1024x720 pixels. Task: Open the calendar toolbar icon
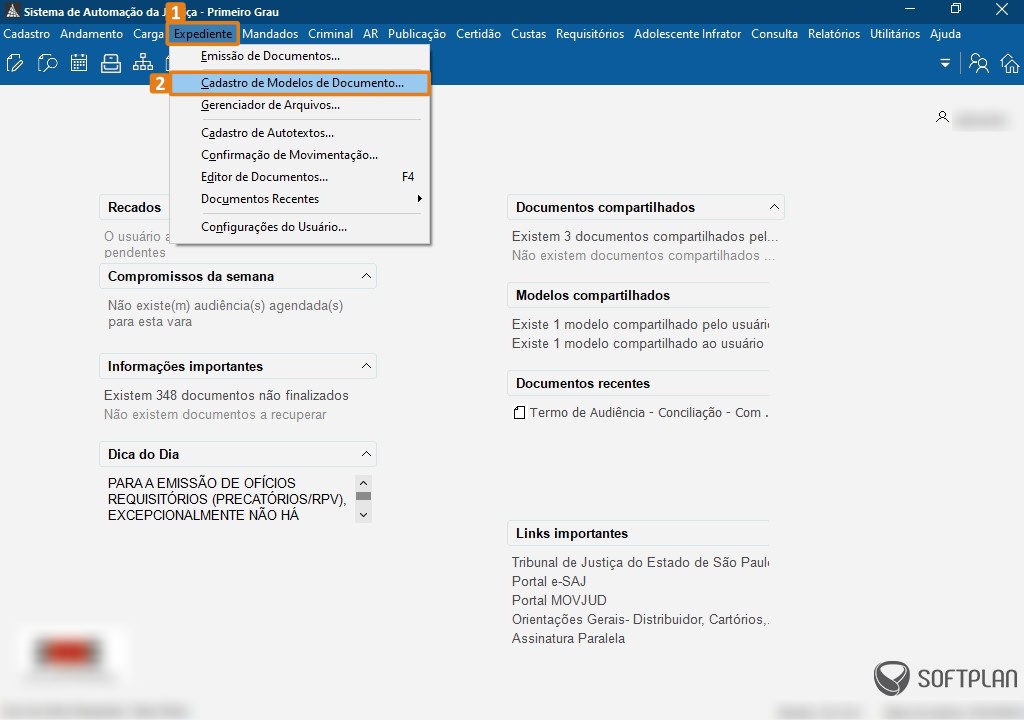pos(79,63)
